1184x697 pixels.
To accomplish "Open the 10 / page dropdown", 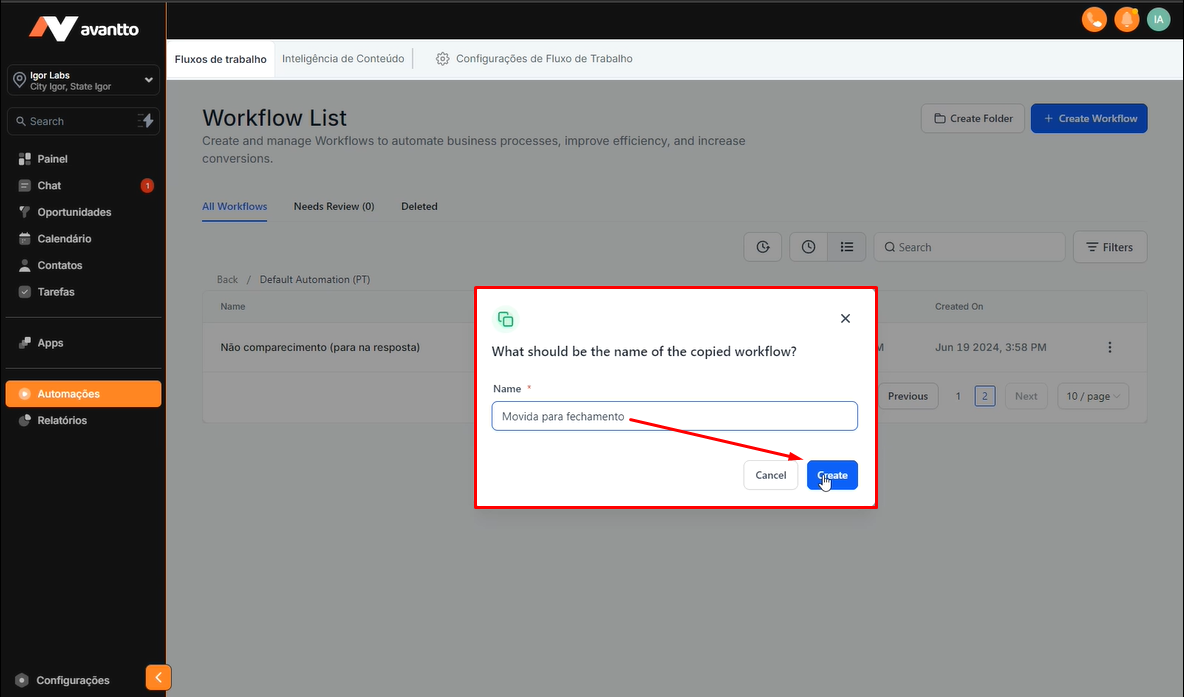I will [1093, 396].
